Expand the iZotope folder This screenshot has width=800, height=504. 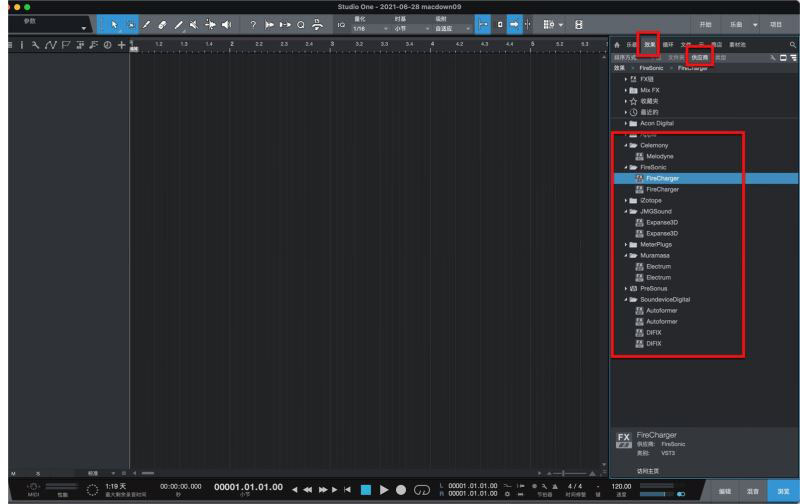click(x=626, y=200)
